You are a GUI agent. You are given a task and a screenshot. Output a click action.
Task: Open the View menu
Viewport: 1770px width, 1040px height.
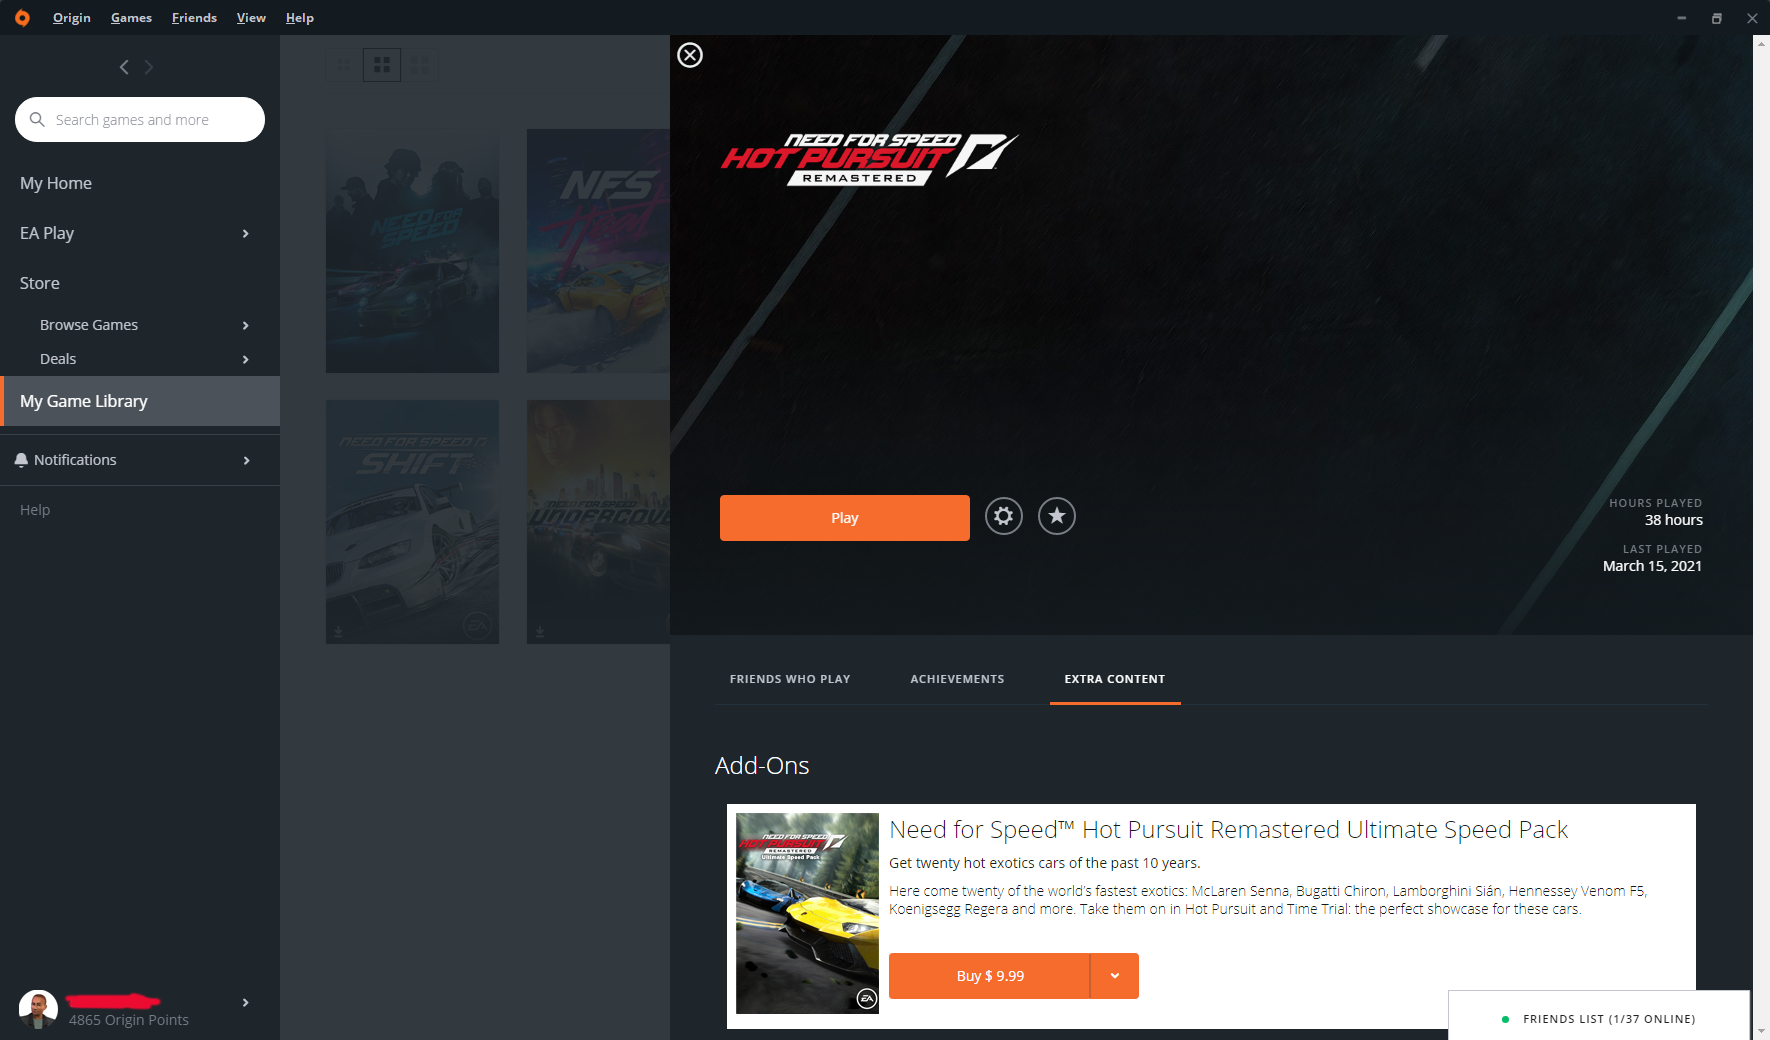click(x=251, y=17)
